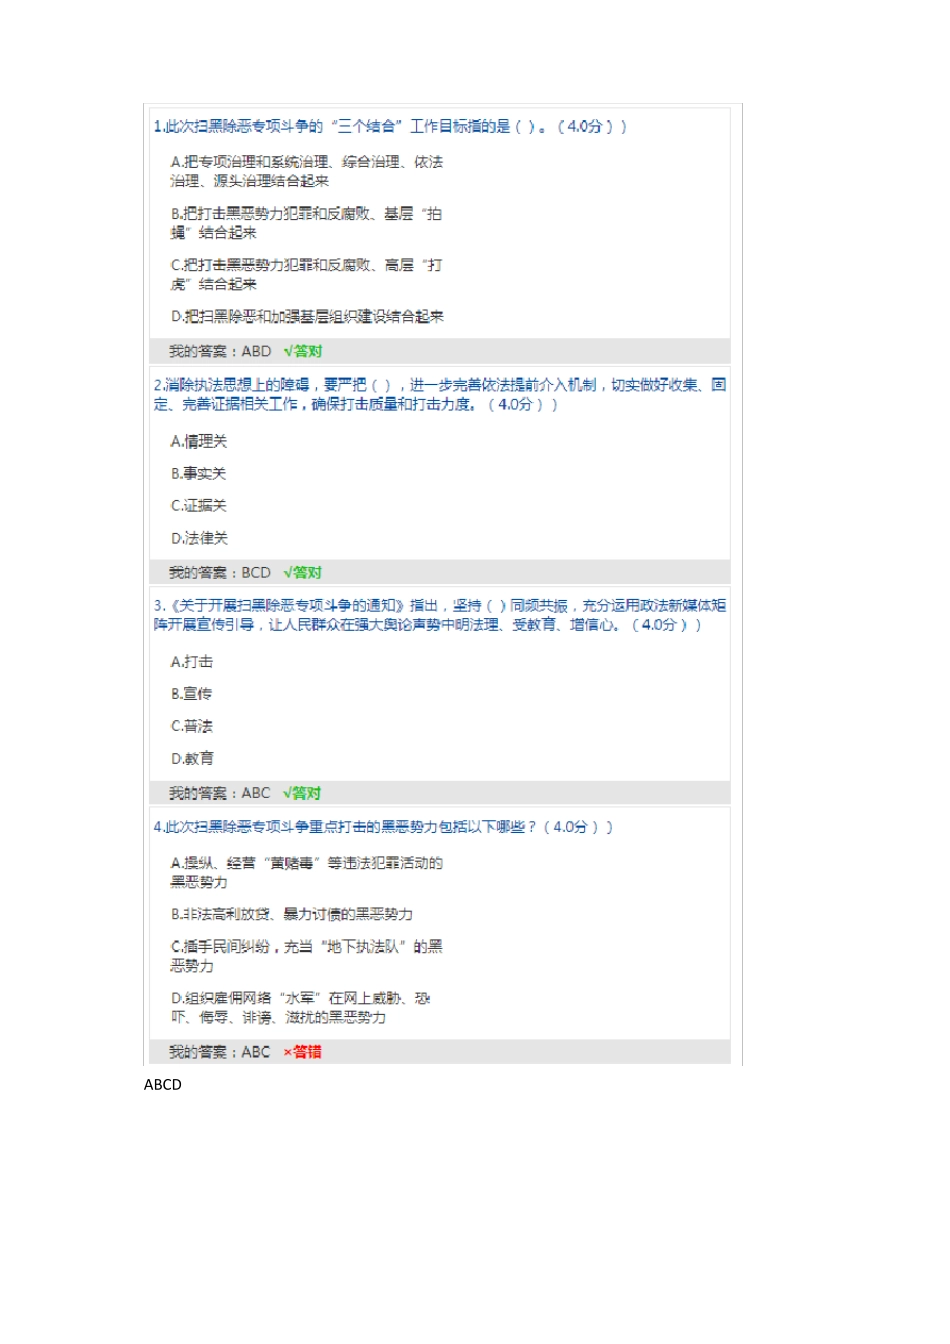The height and width of the screenshot is (1344, 950).
Task: Click option D.法律关
Action: pos(199,538)
